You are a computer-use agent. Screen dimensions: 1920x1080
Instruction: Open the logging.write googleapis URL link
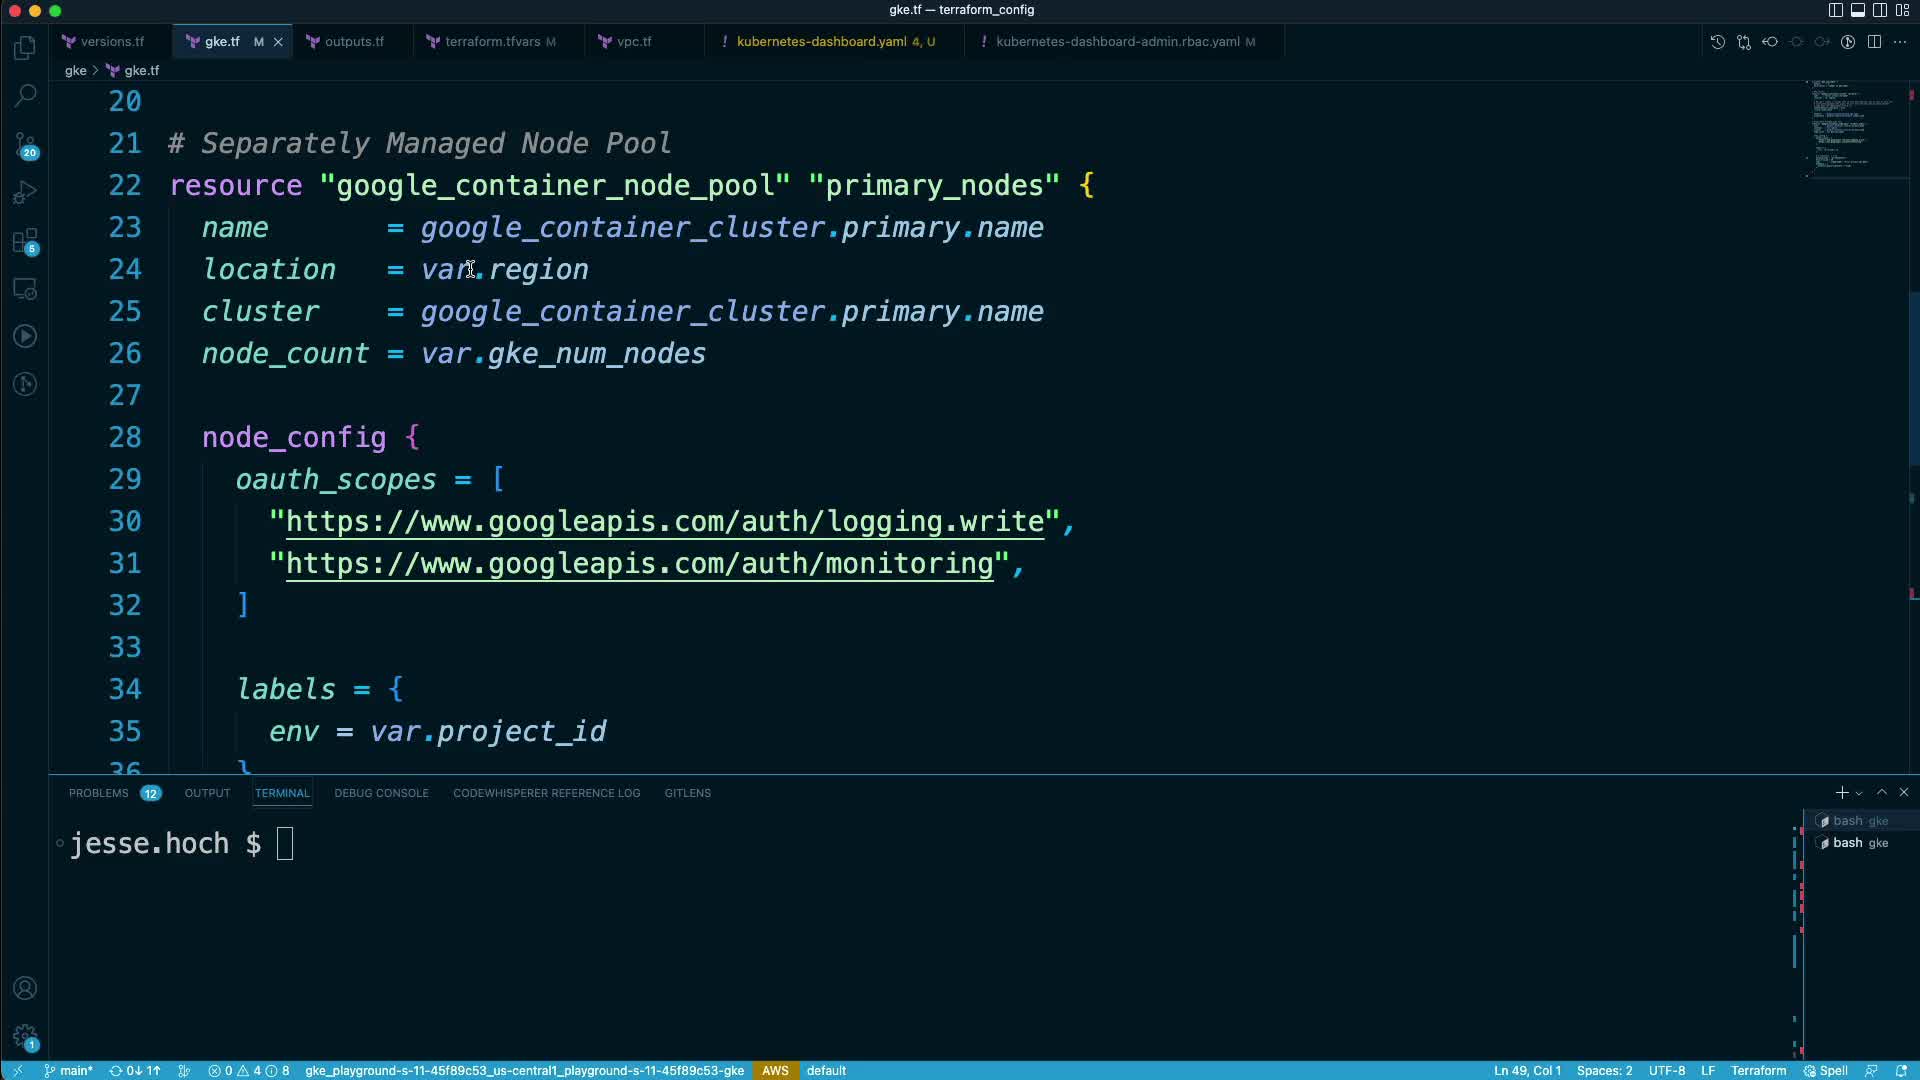(x=665, y=522)
